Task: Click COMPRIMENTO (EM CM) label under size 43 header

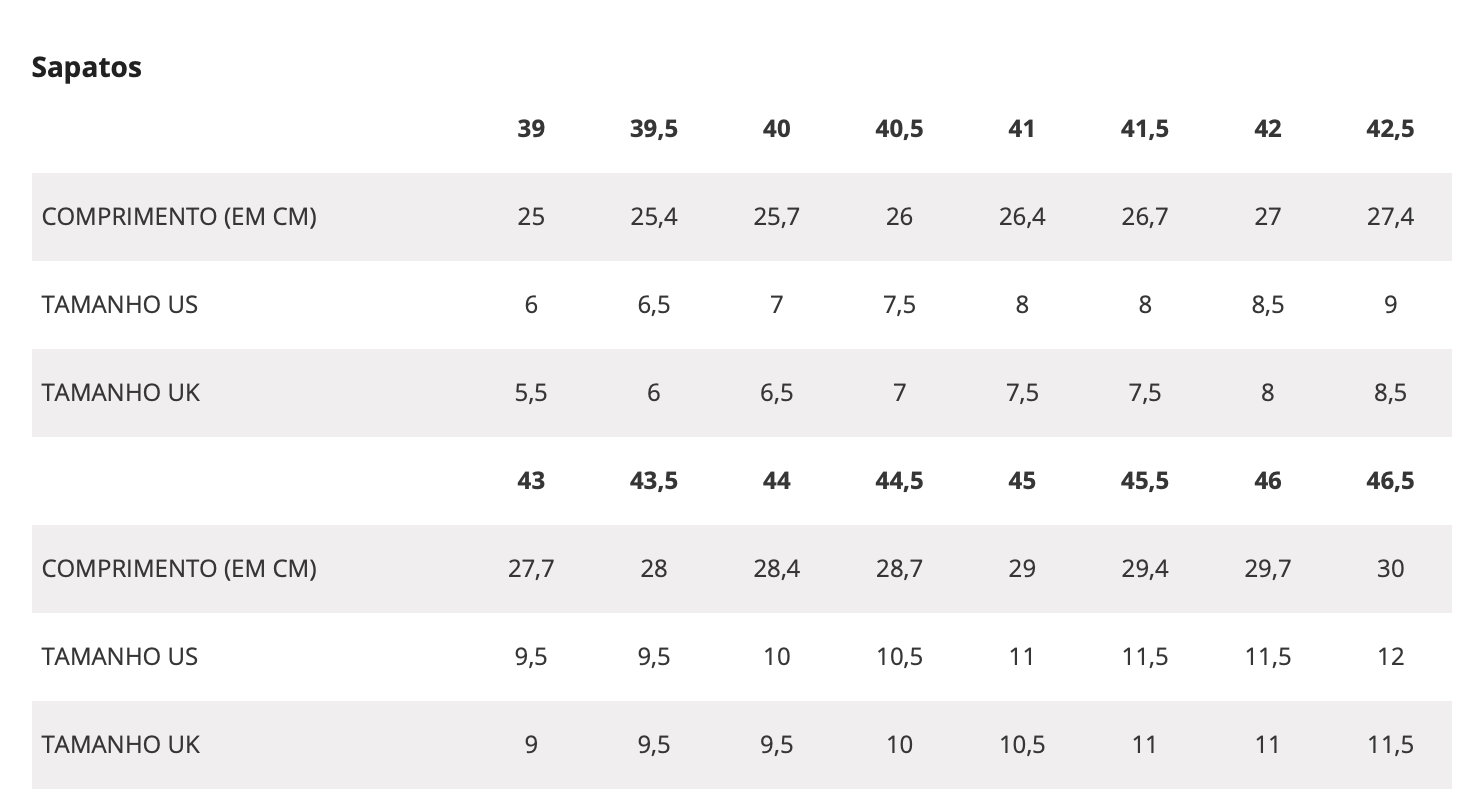Action: (179, 569)
